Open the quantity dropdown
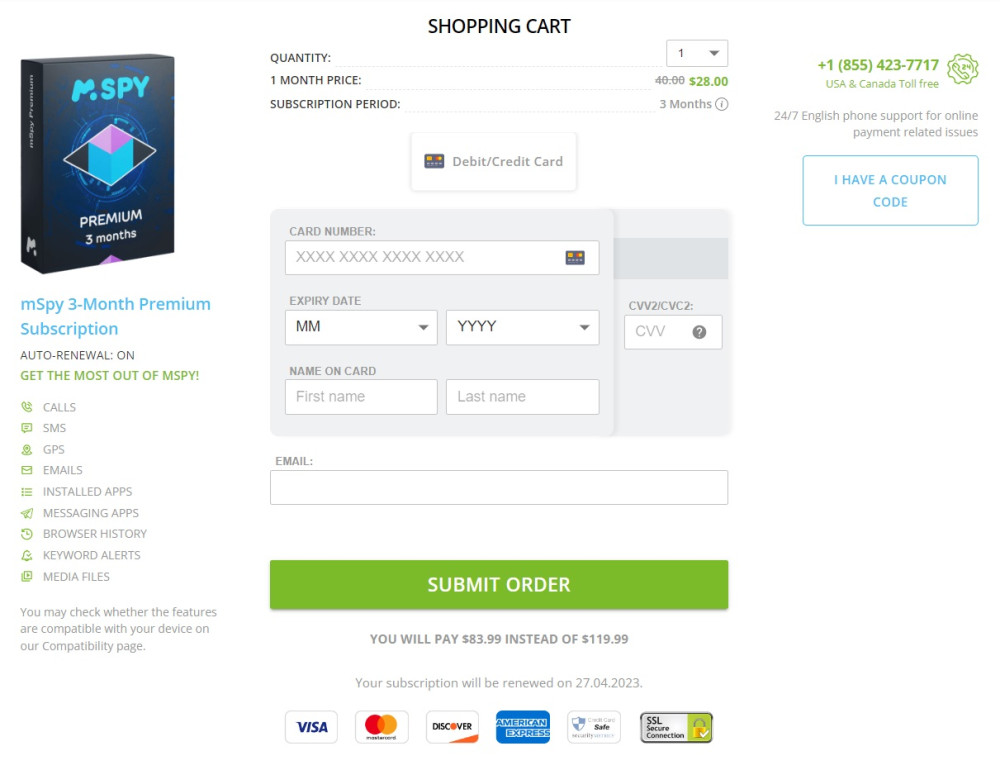Image resolution: width=1000 pixels, height=770 pixels. tap(697, 52)
